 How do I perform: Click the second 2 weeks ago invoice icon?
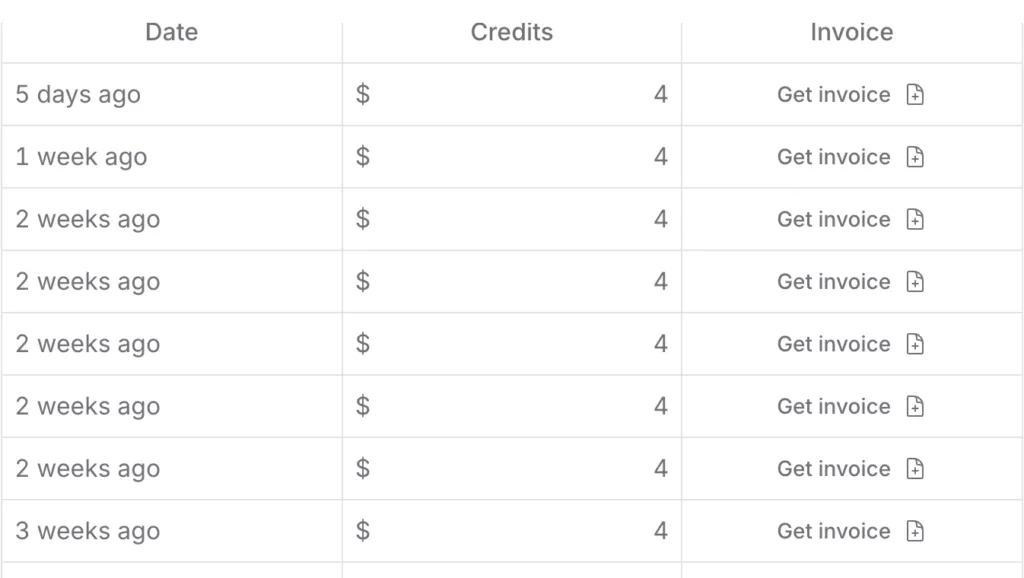point(915,282)
